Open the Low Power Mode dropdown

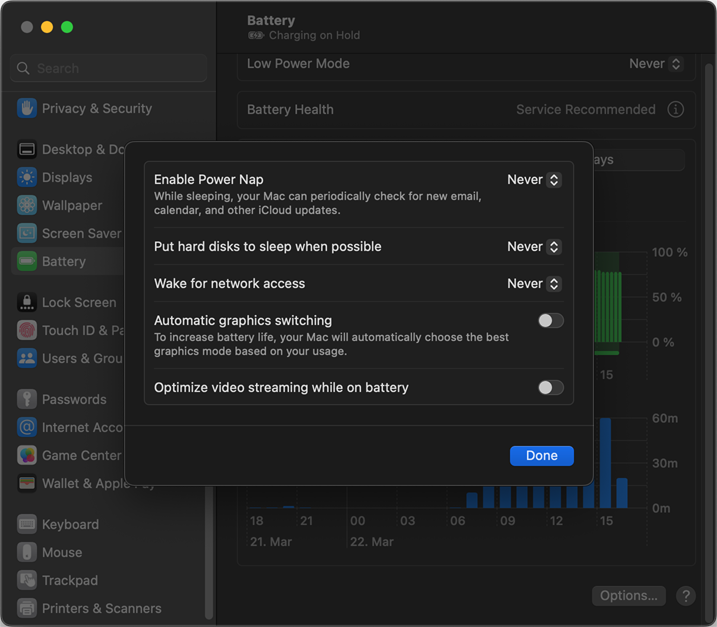656,64
